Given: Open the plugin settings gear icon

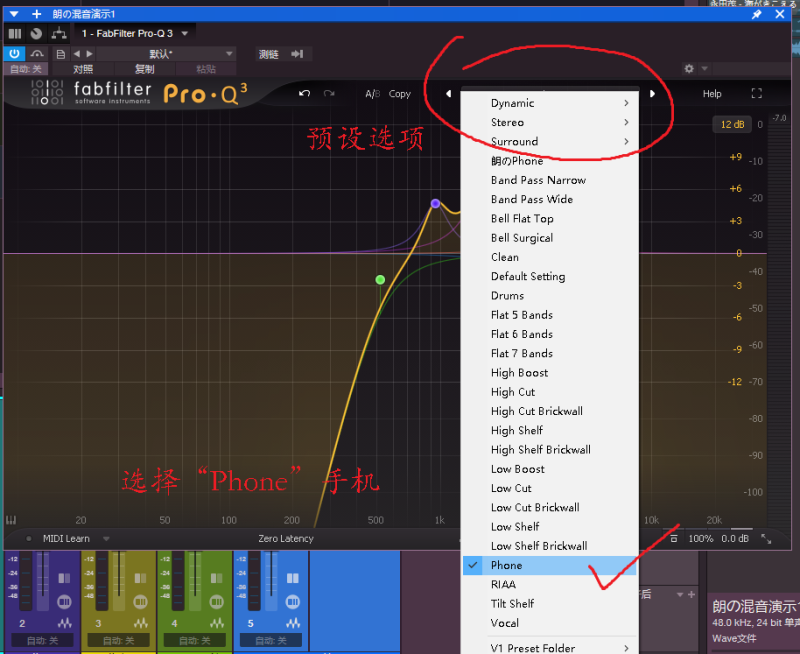Looking at the screenshot, I should [x=689, y=69].
